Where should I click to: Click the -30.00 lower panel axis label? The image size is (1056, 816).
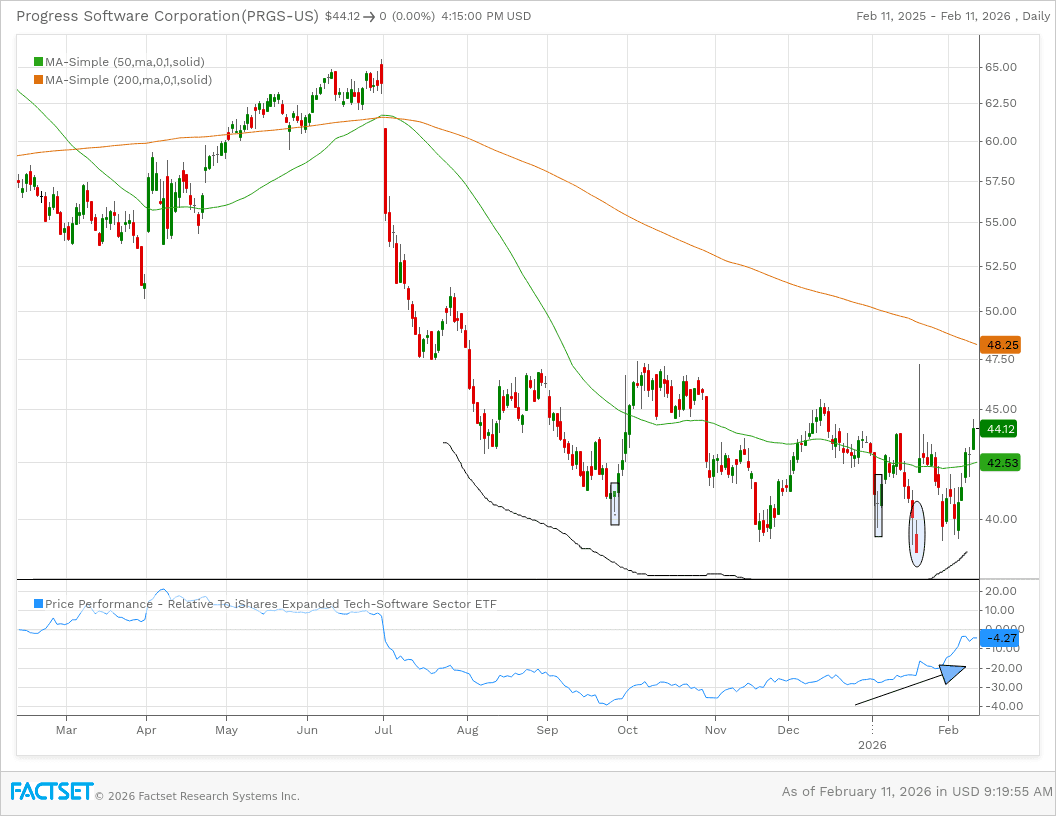tap(1002, 687)
